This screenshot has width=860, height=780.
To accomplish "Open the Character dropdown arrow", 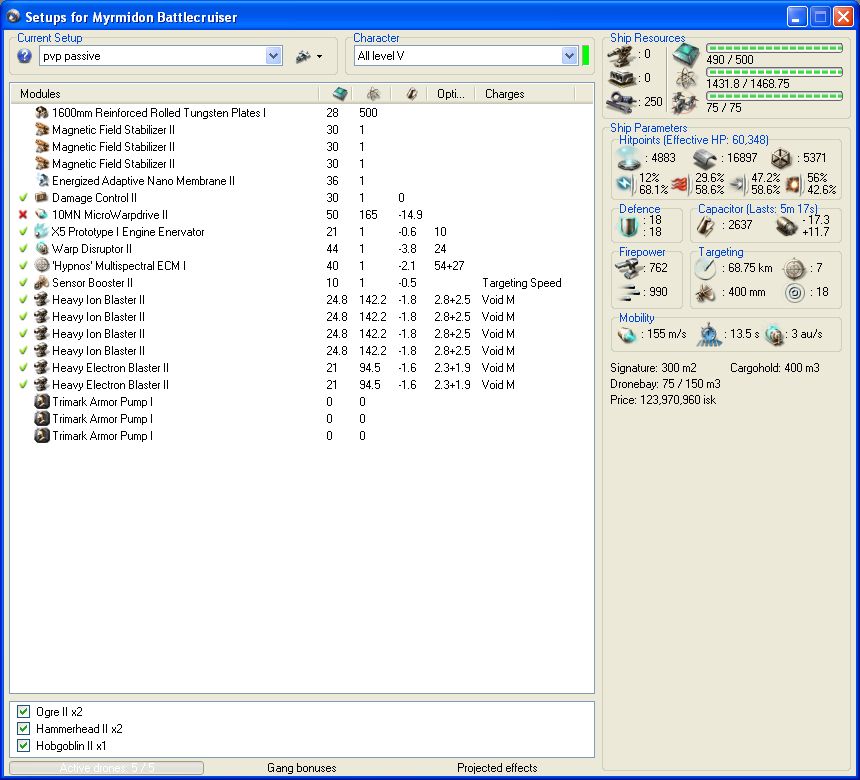I will pos(569,55).
